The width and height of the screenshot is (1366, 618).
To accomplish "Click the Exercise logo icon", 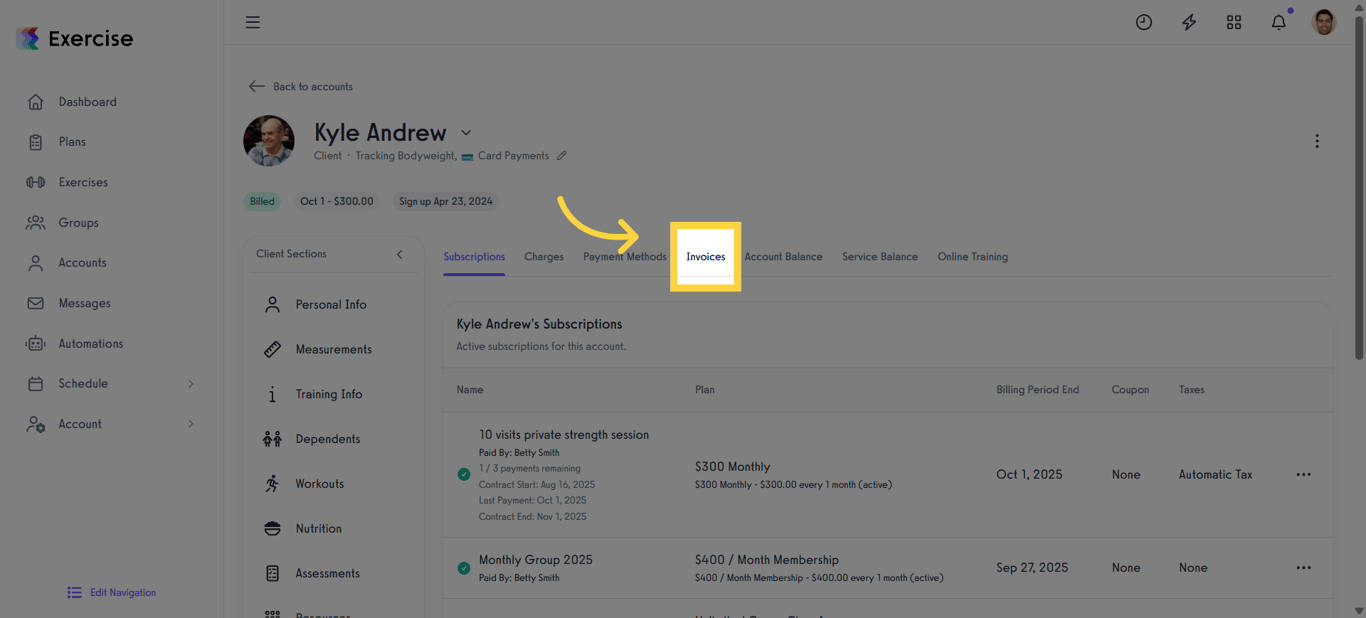I will (x=28, y=39).
